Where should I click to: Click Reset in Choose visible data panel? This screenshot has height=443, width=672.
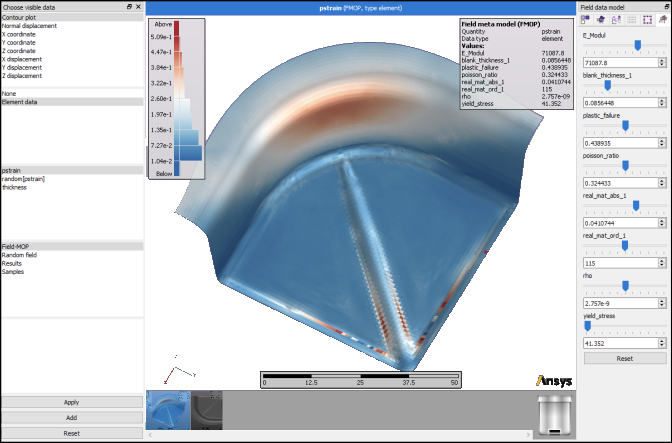[72, 433]
